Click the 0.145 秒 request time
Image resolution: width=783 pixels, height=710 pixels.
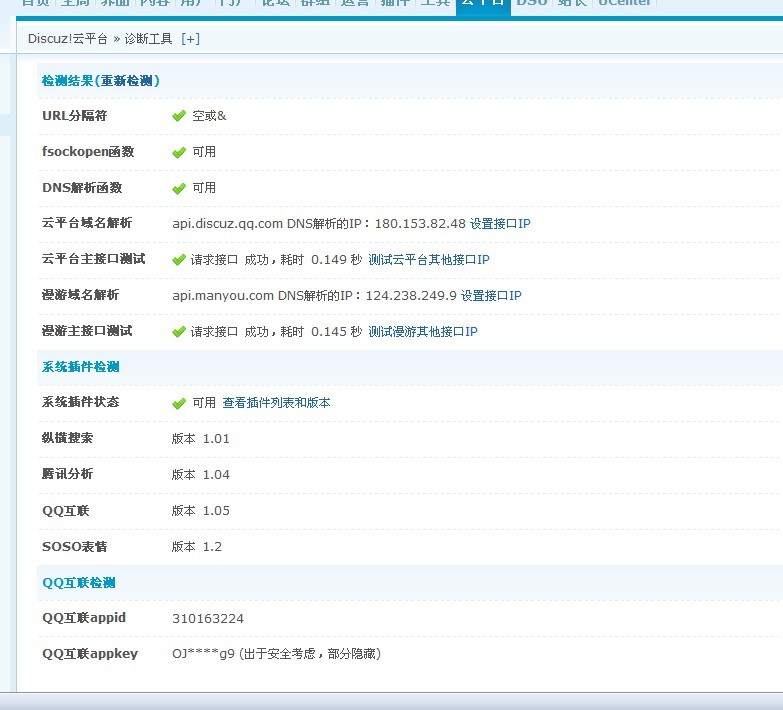point(336,332)
